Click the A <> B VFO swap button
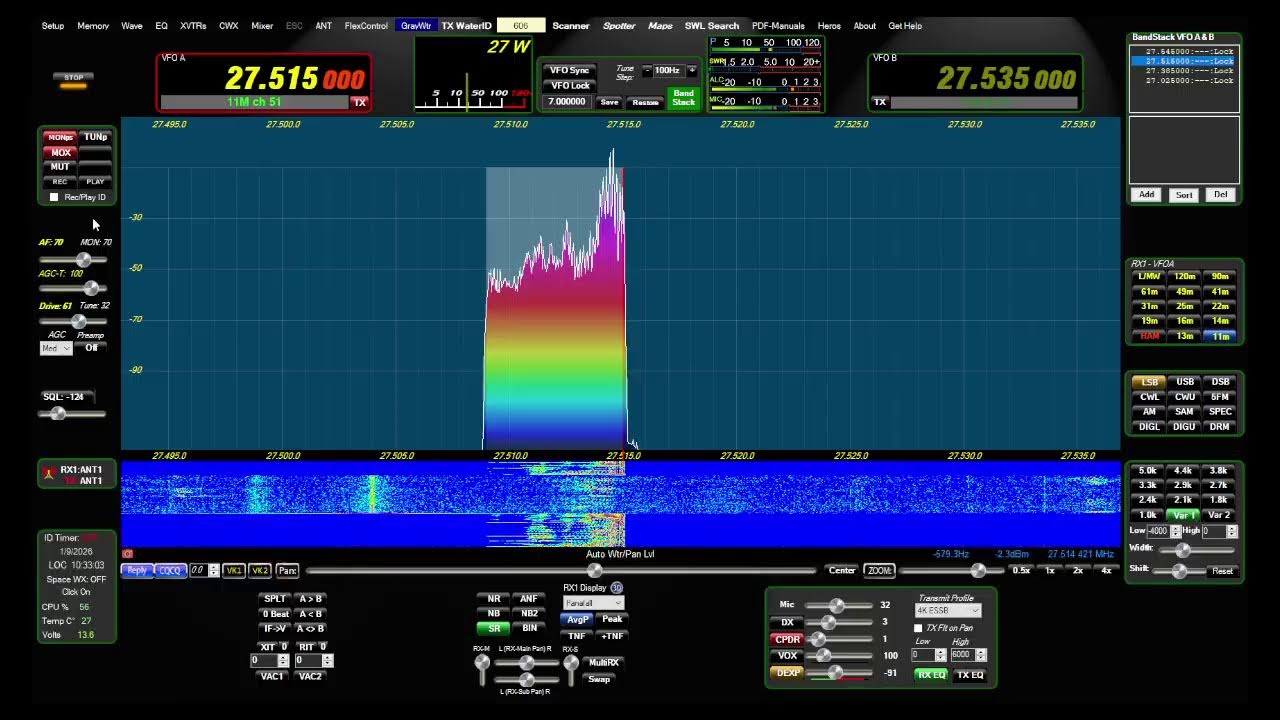Viewport: 1280px width, 720px height. 310,629
